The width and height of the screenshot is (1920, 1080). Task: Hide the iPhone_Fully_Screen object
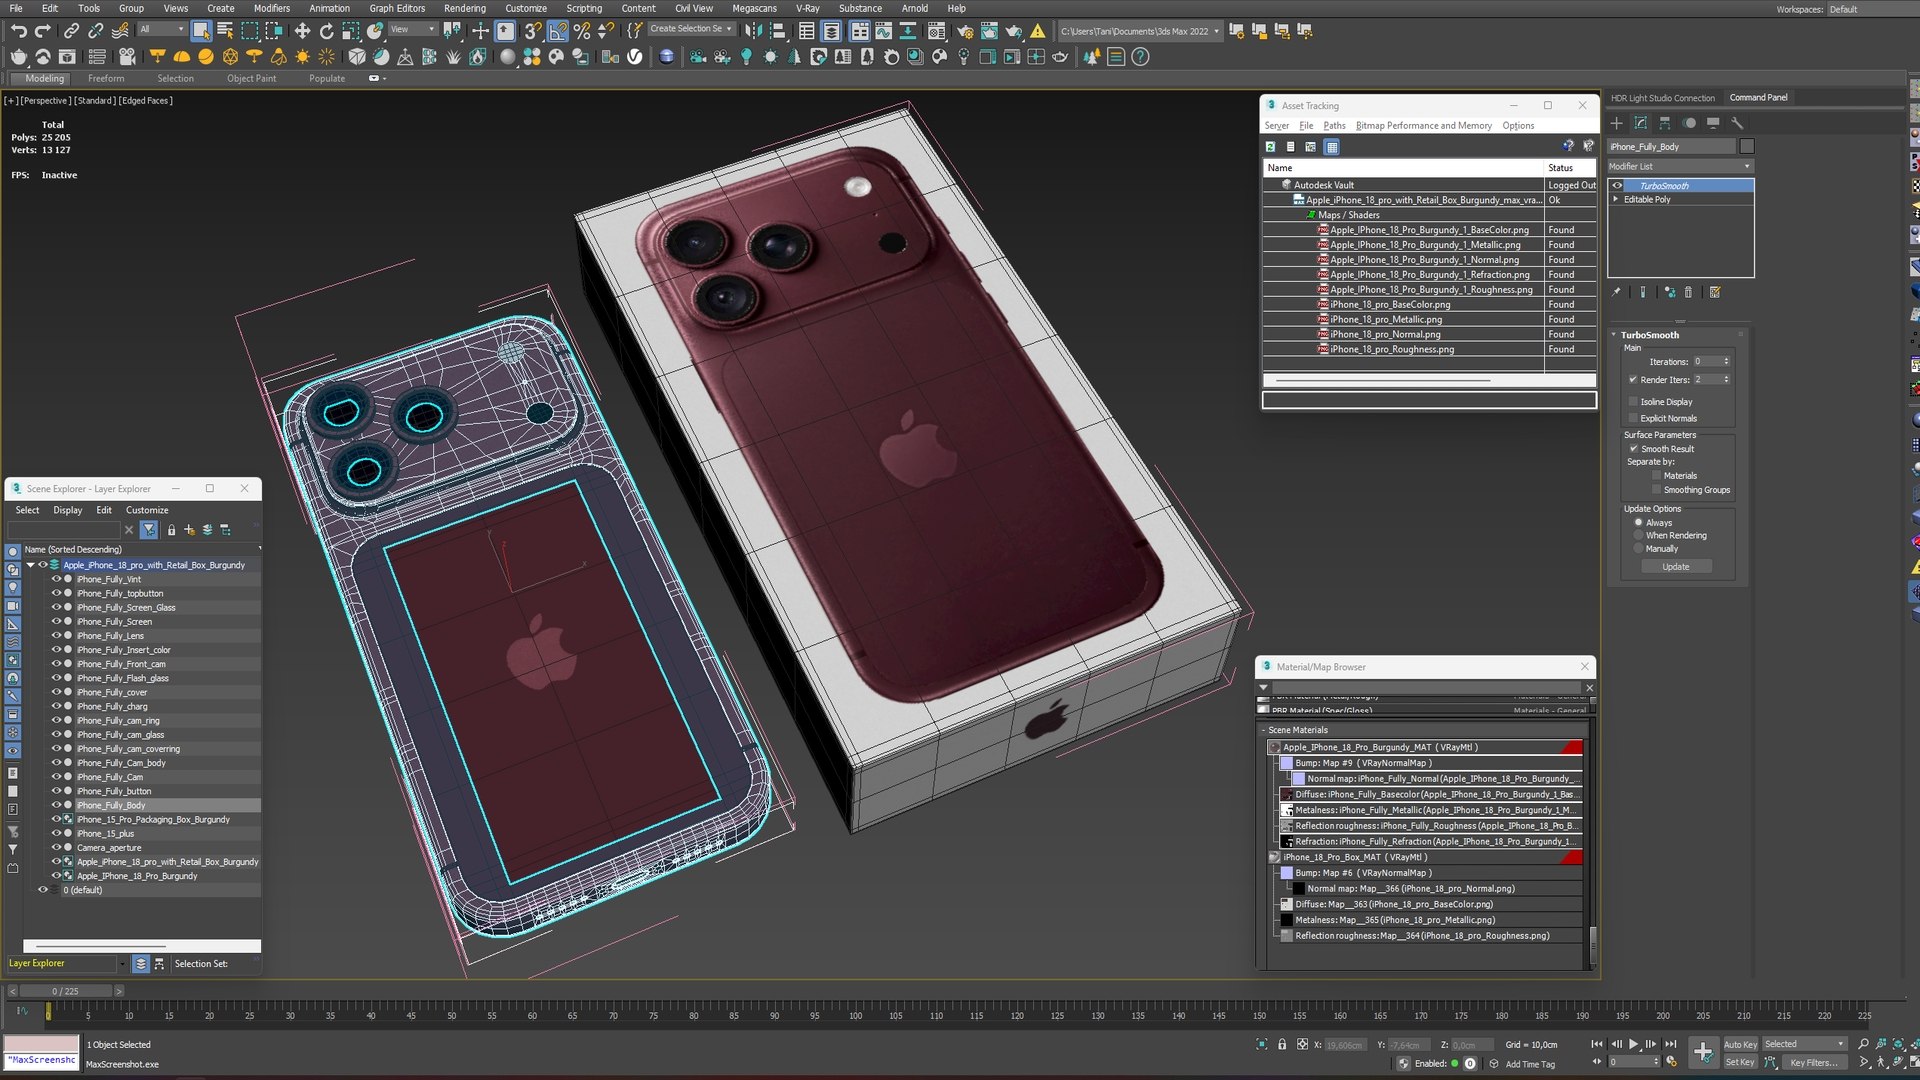pos(56,622)
